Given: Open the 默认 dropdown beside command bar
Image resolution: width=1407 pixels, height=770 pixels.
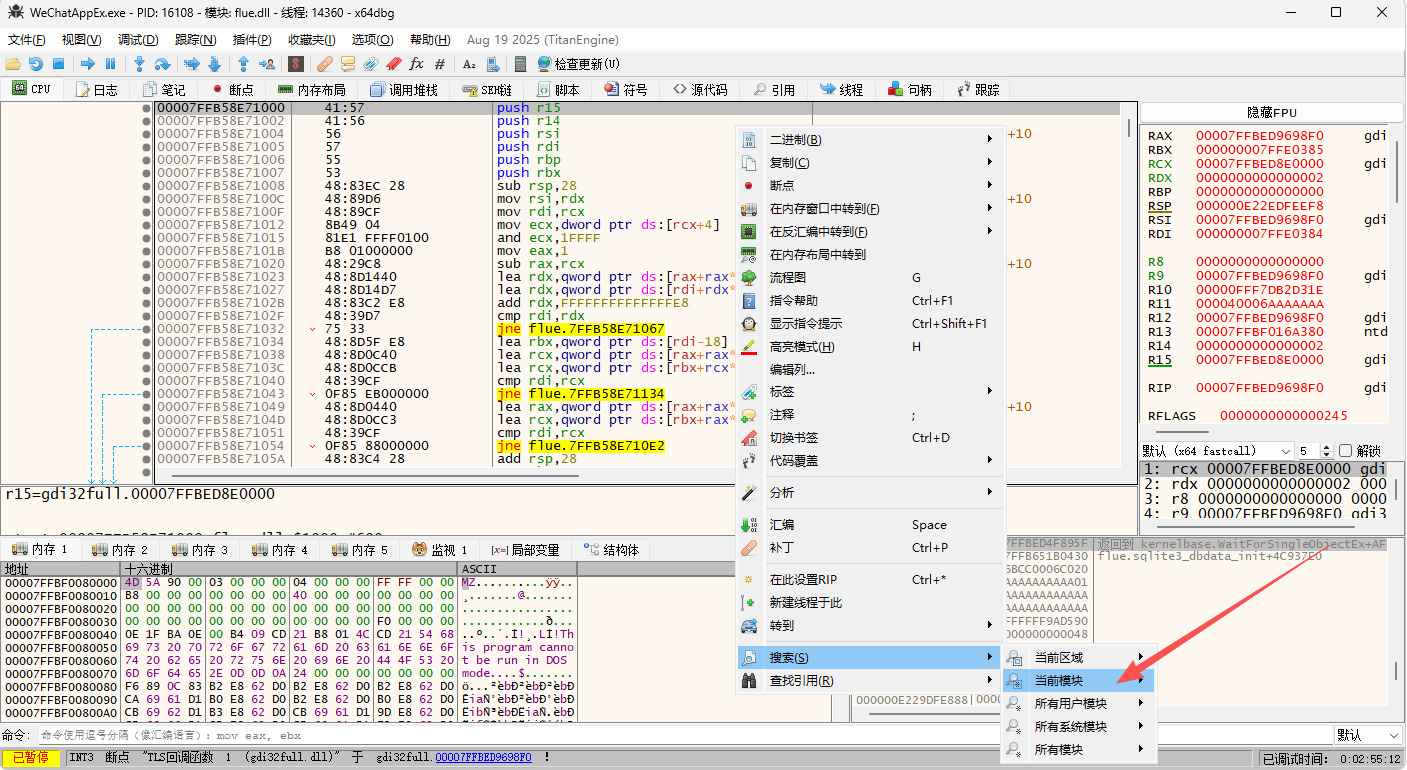Looking at the screenshot, I should [1367, 735].
